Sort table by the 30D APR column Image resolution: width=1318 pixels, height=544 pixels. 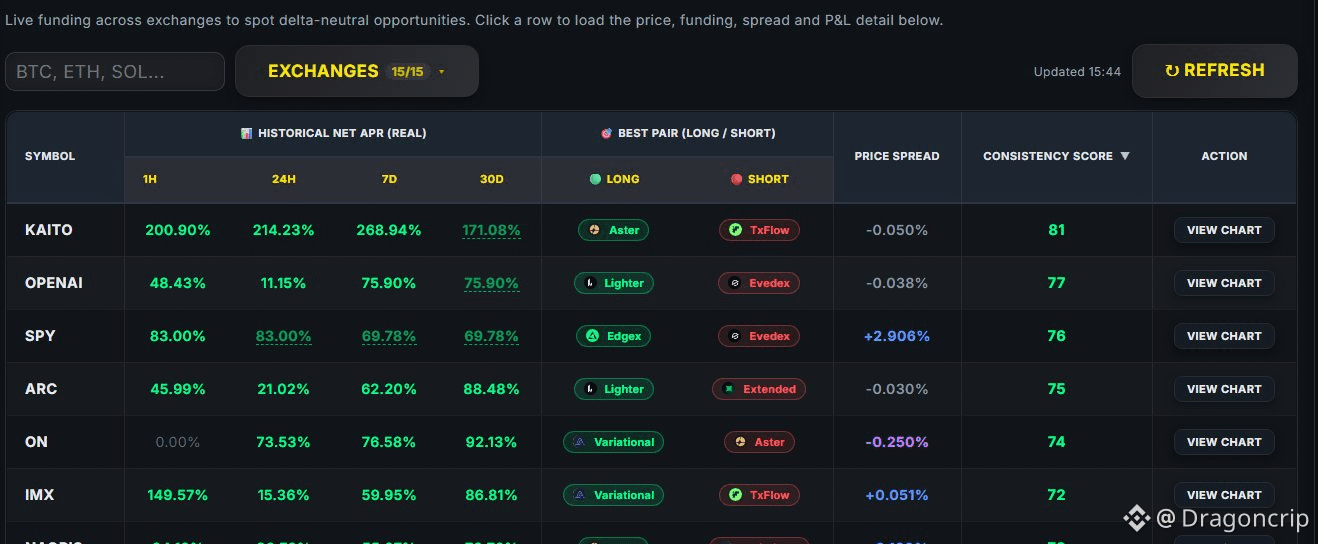click(491, 179)
